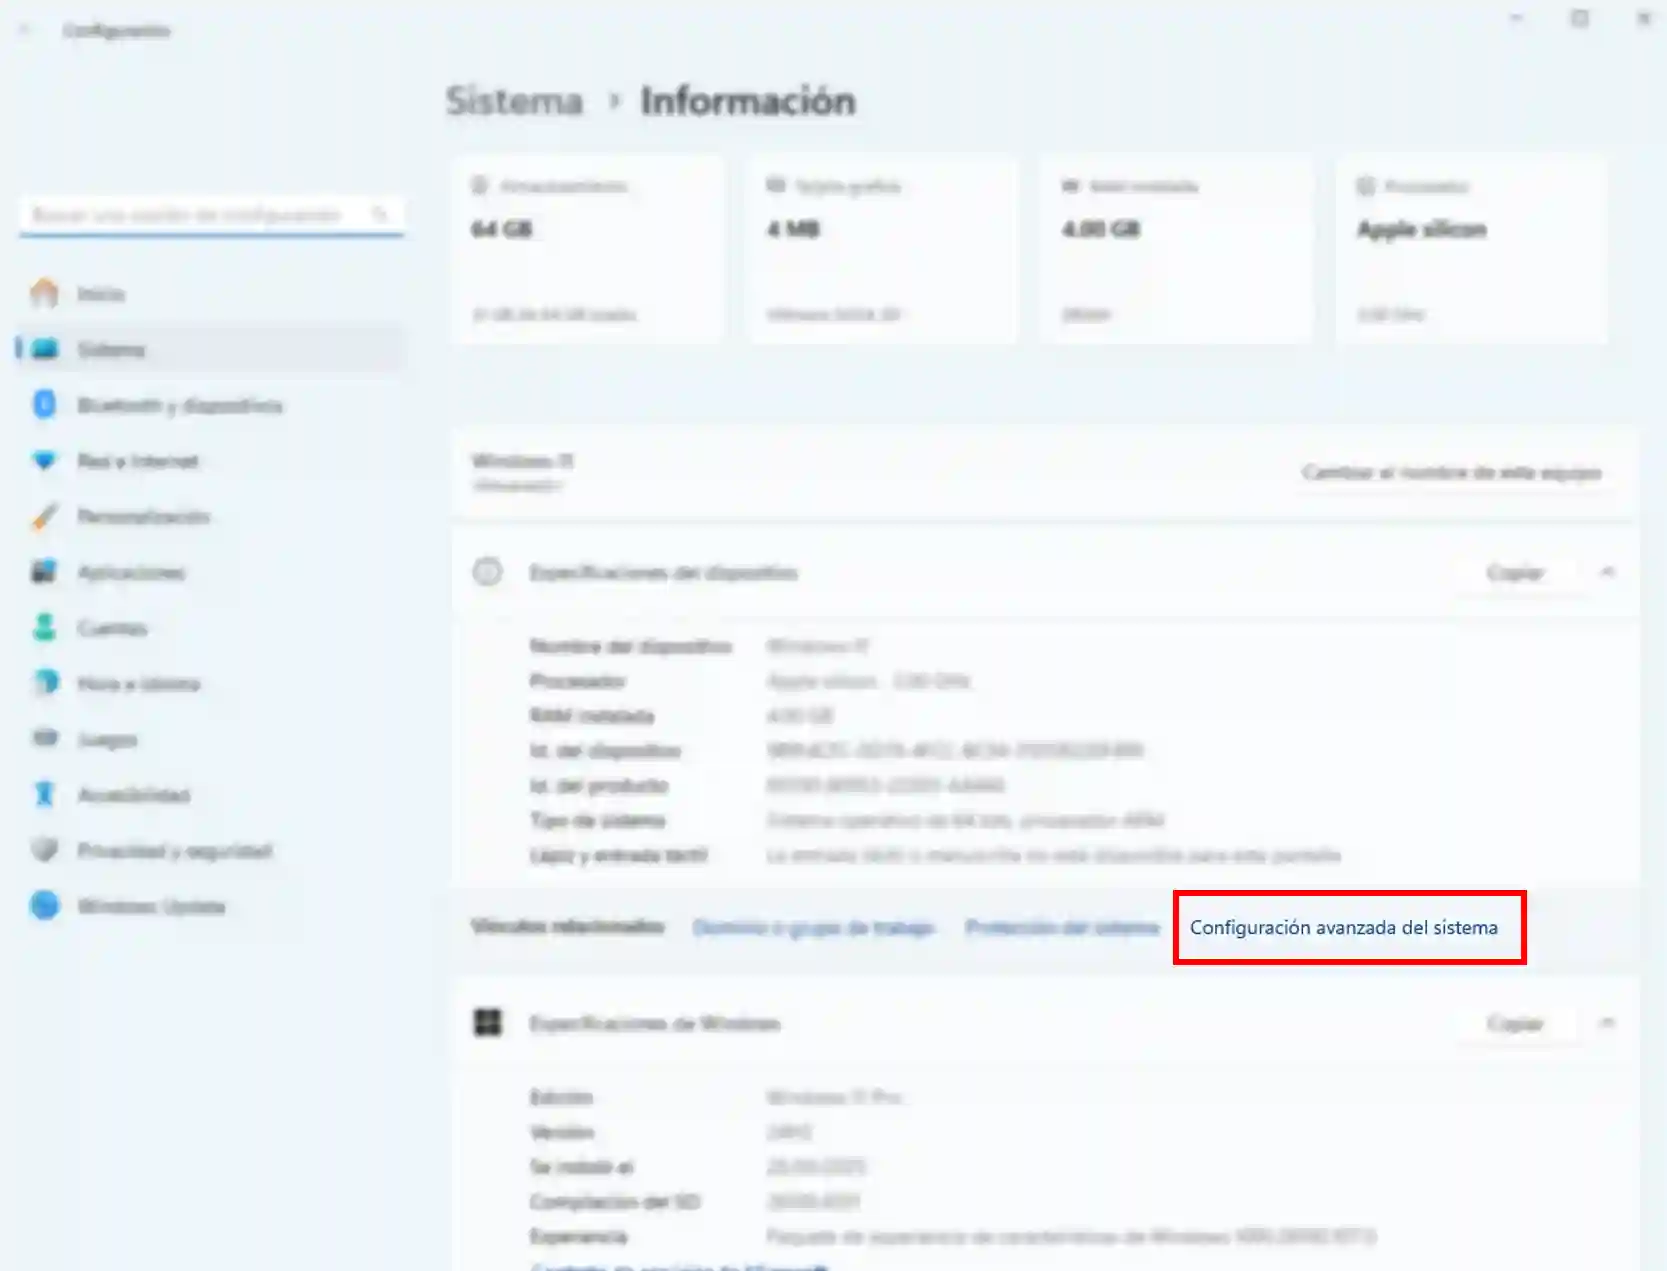The height and width of the screenshot is (1271, 1667).
Task: Open Red e Internet settings
Action: tap(211, 461)
